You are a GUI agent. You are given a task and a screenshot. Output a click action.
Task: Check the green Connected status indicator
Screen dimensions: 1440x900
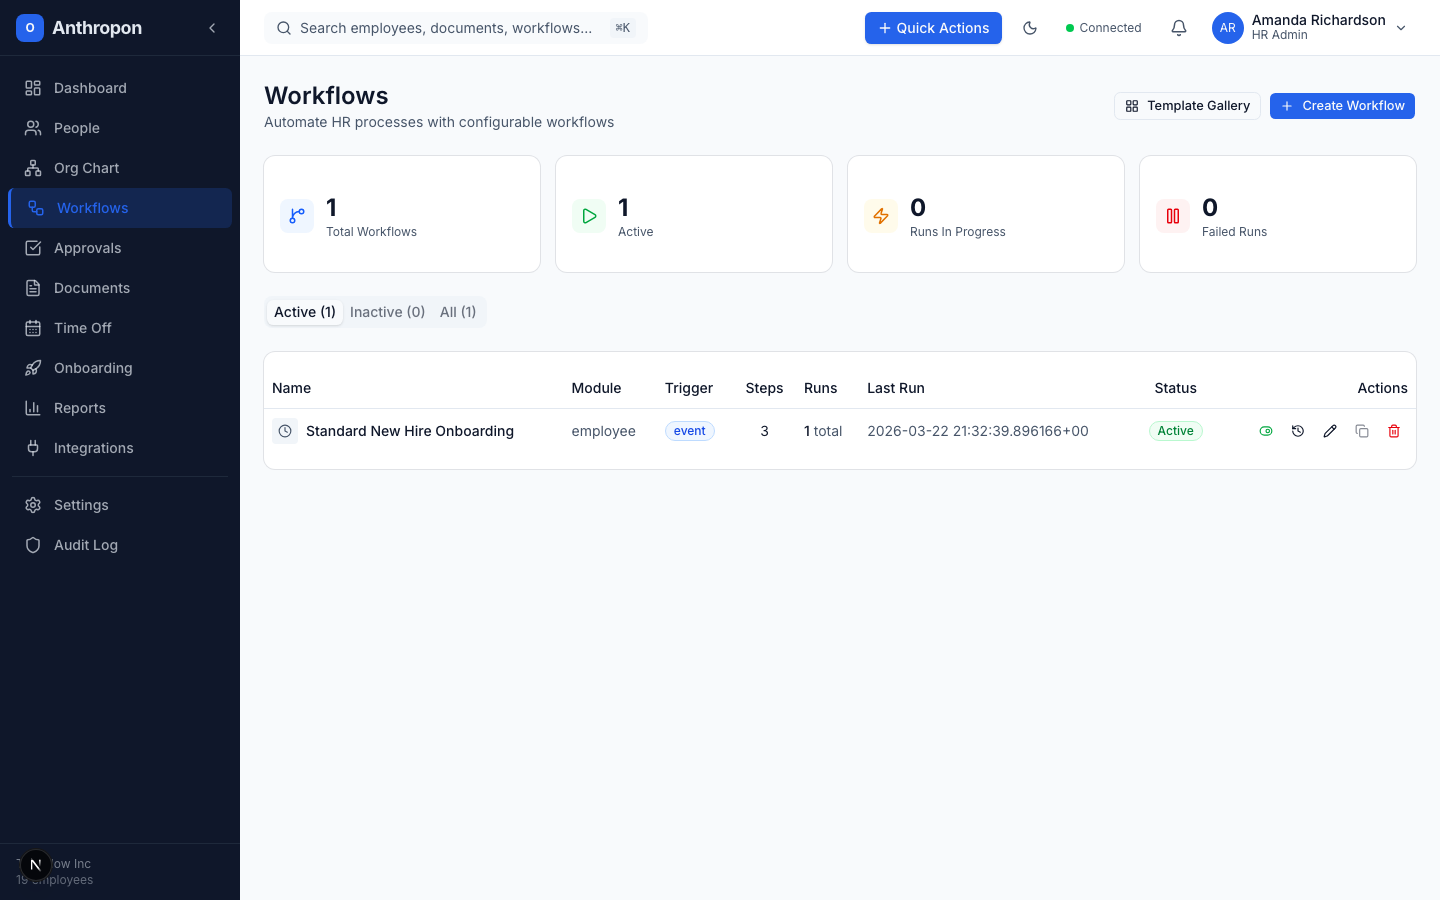(1103, 28)
